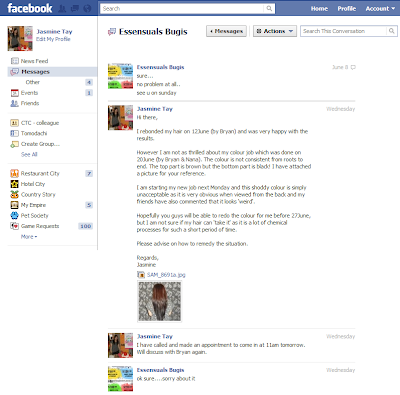This screenshot has width=400, height=395.
Task: Click the June 8 timestamp
Action: [340, 67]
